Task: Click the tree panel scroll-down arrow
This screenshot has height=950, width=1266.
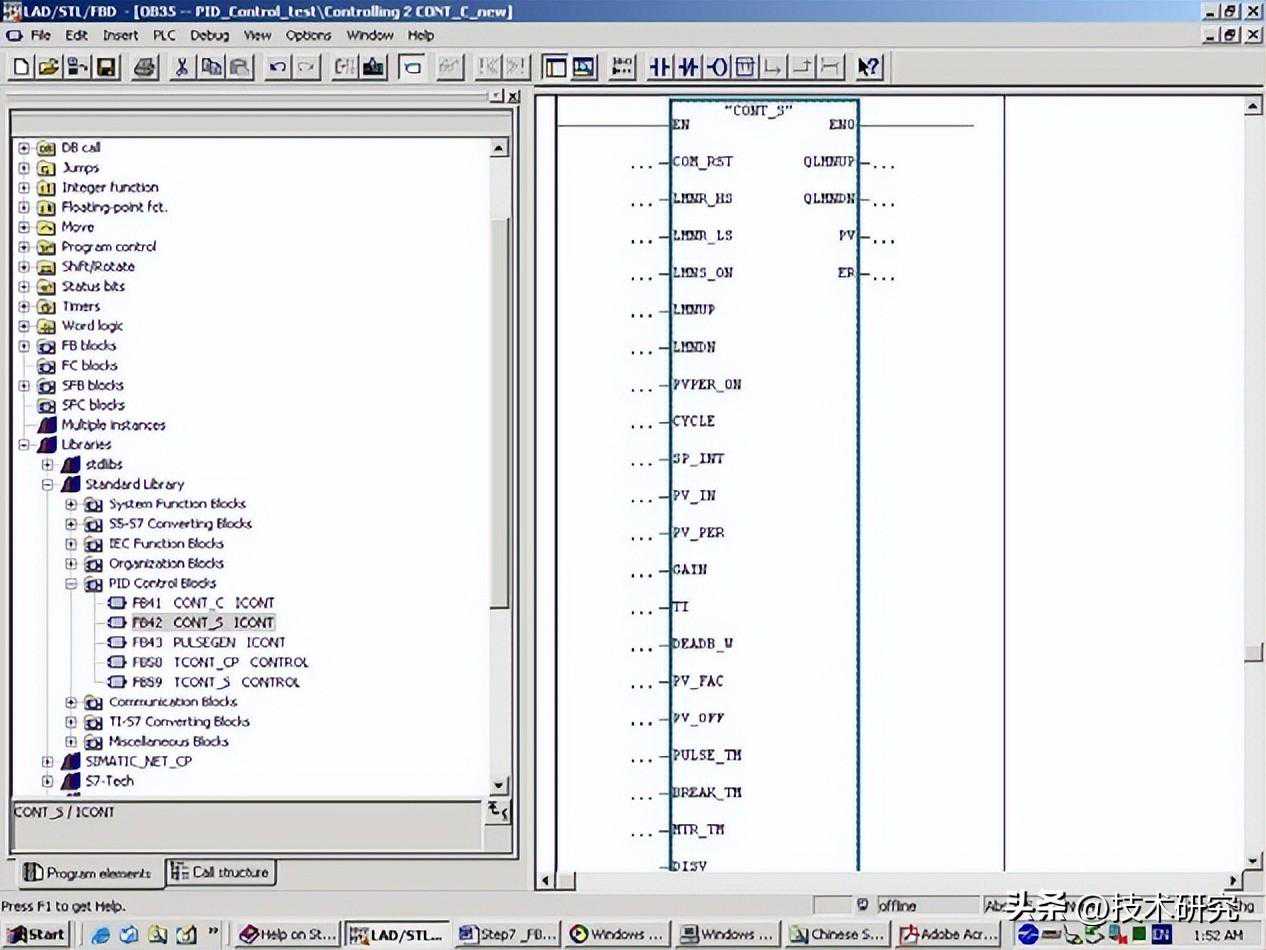Action: (499, 786)
